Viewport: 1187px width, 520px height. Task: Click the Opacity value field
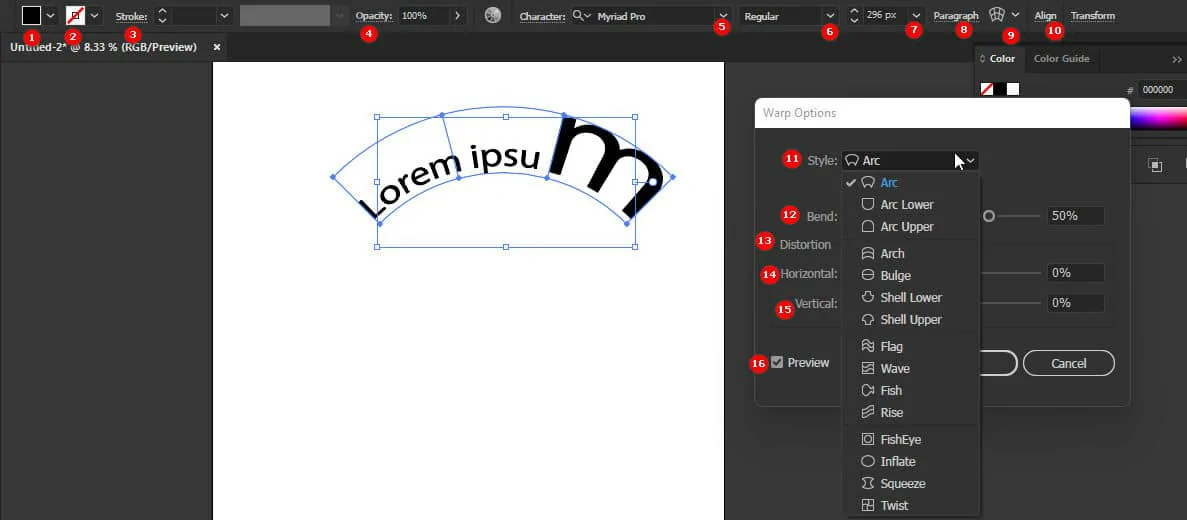tap(423, 16)
